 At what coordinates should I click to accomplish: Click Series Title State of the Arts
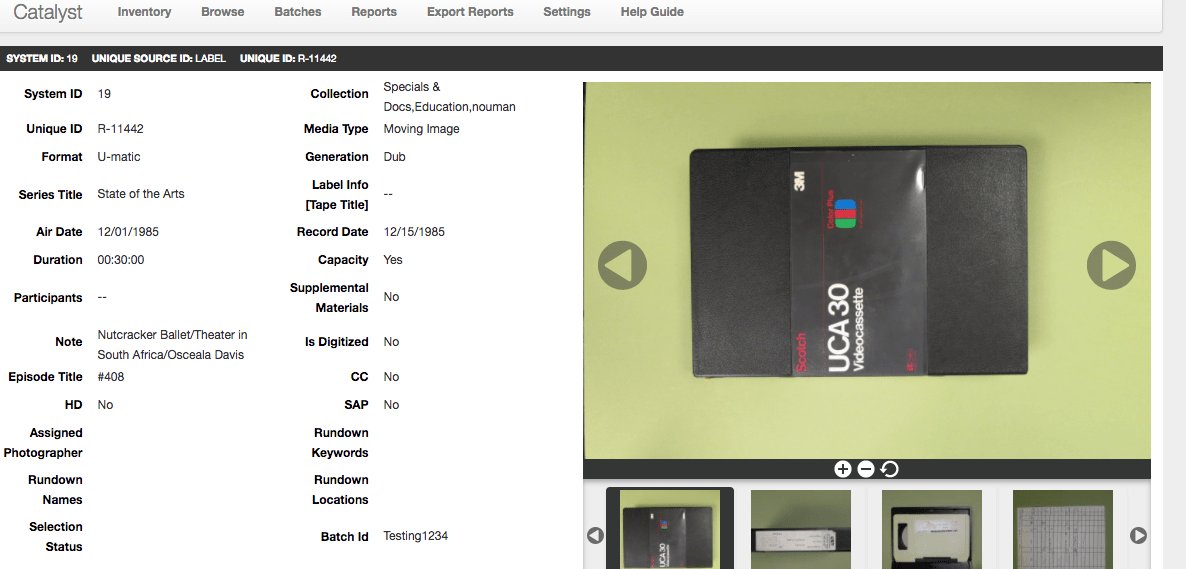click(141, 194)
